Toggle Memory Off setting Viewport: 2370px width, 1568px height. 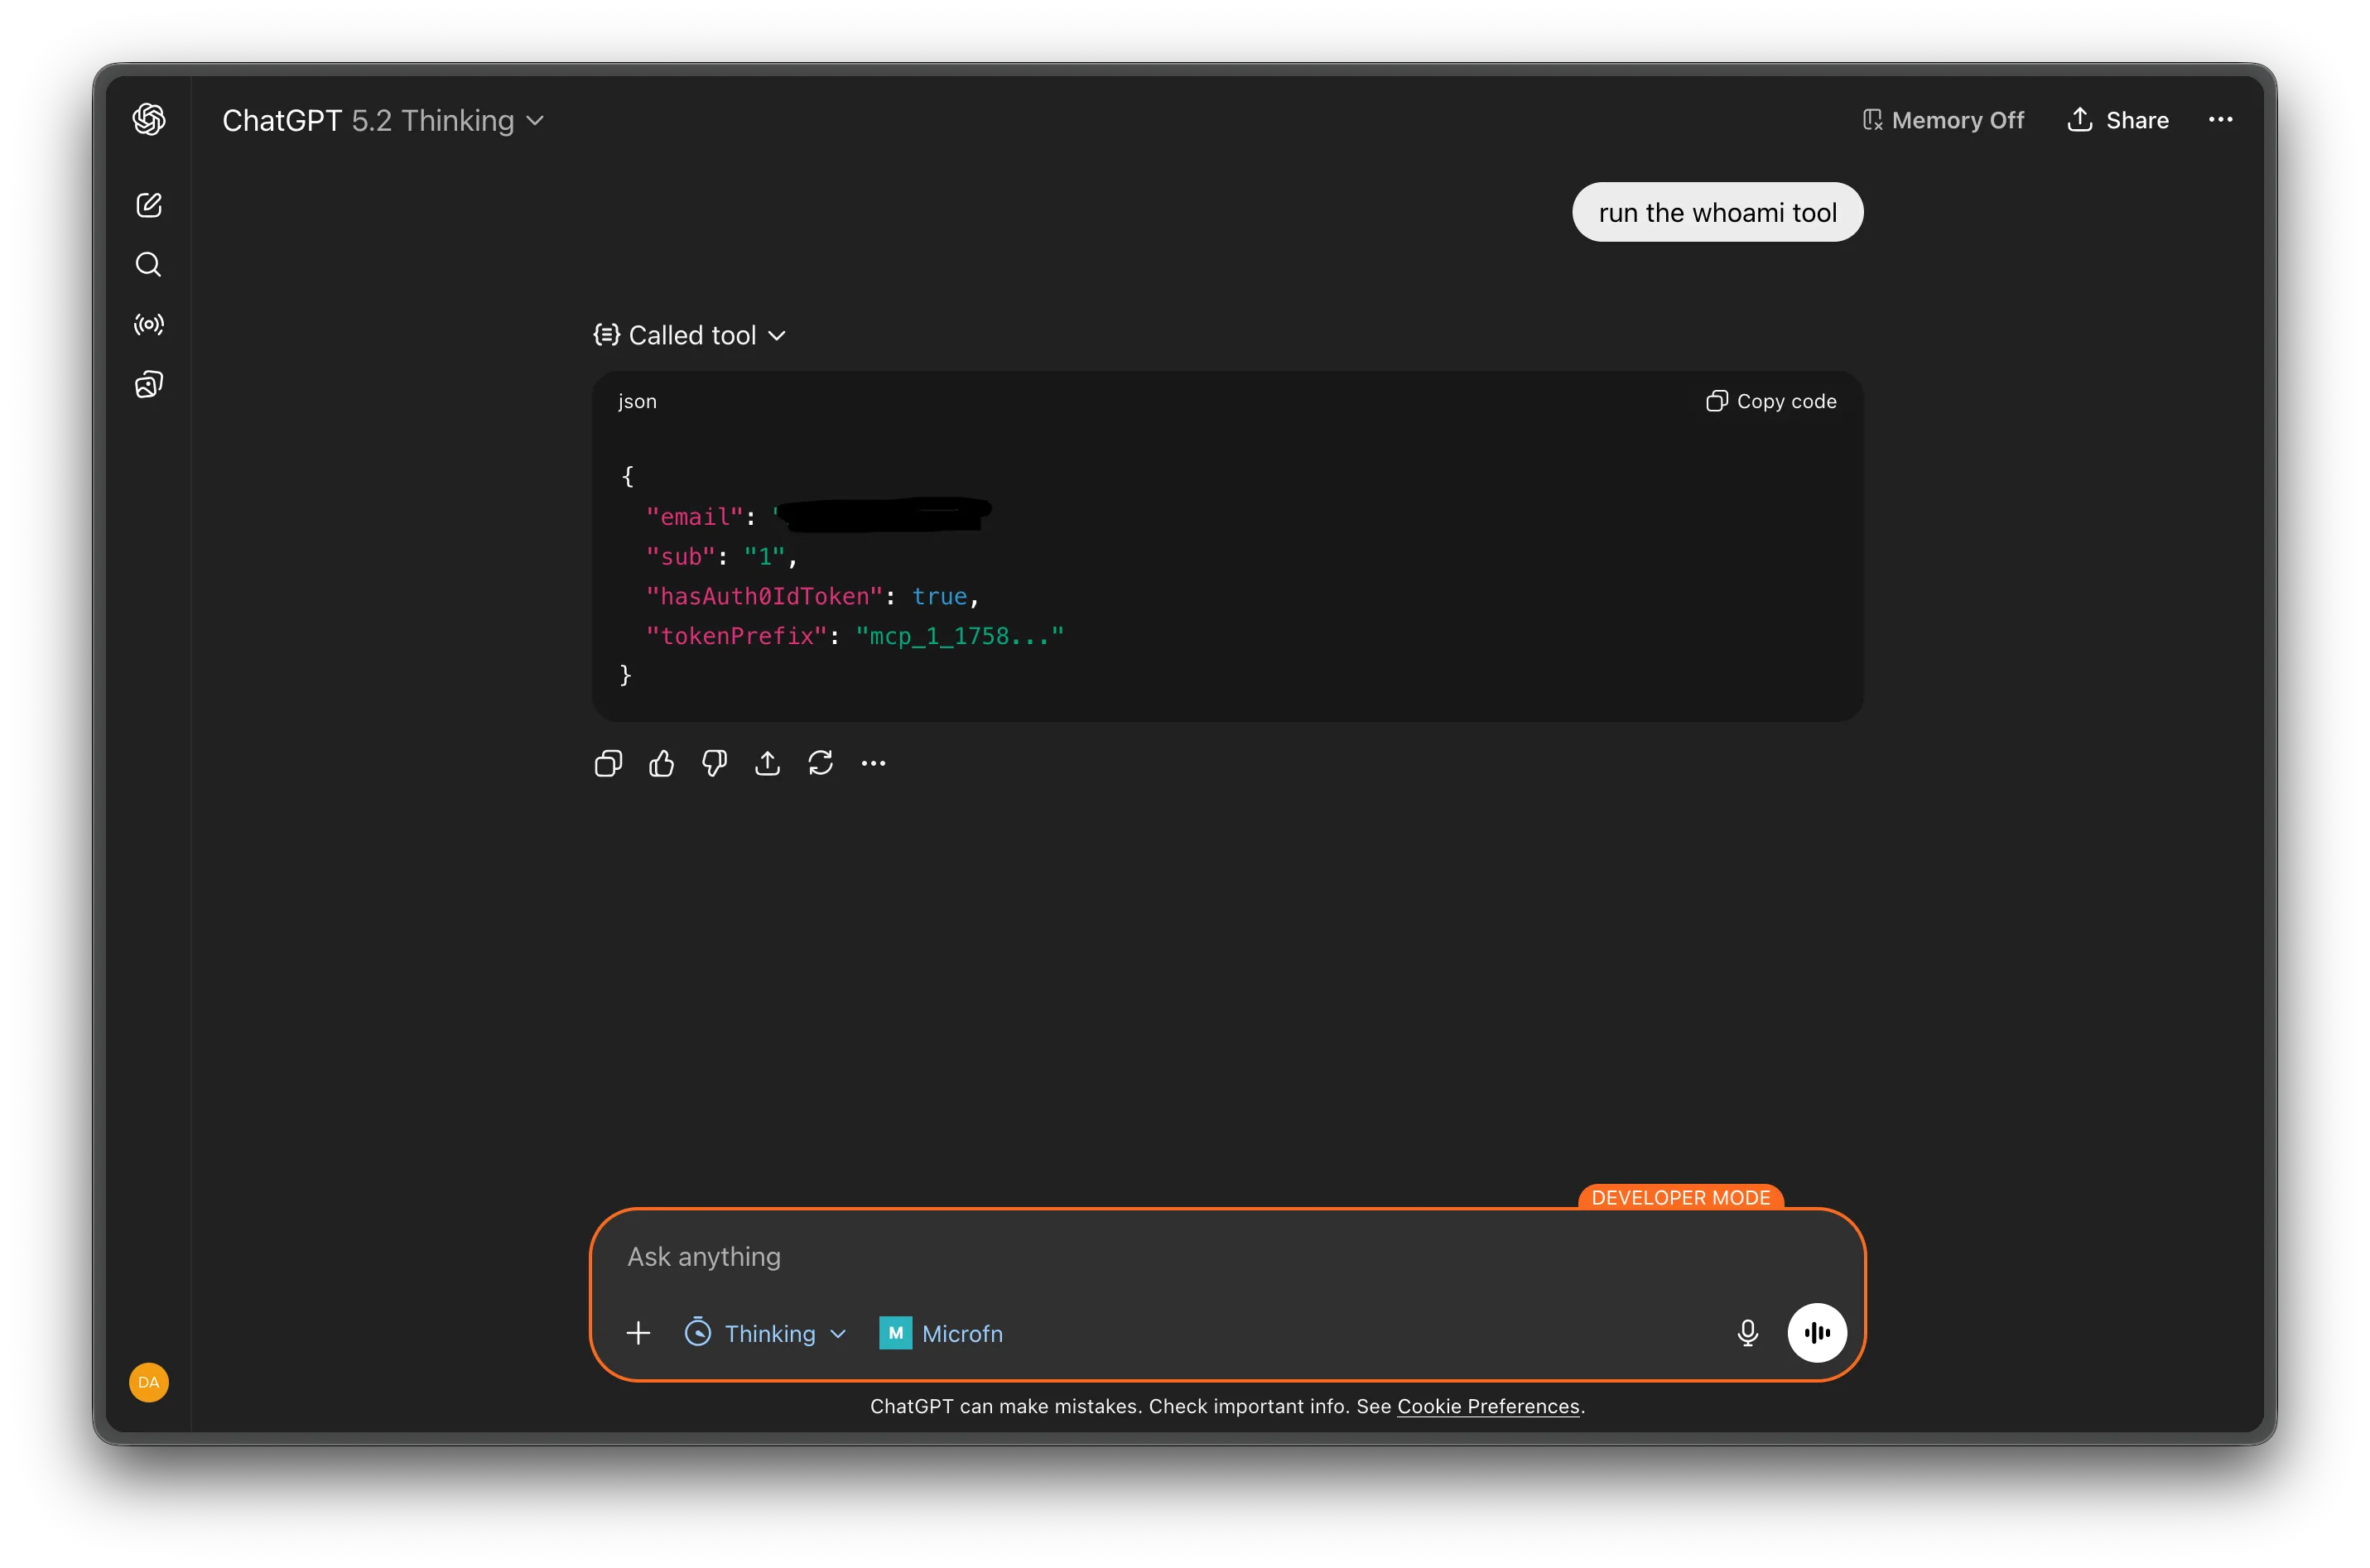pos(1941,119)
